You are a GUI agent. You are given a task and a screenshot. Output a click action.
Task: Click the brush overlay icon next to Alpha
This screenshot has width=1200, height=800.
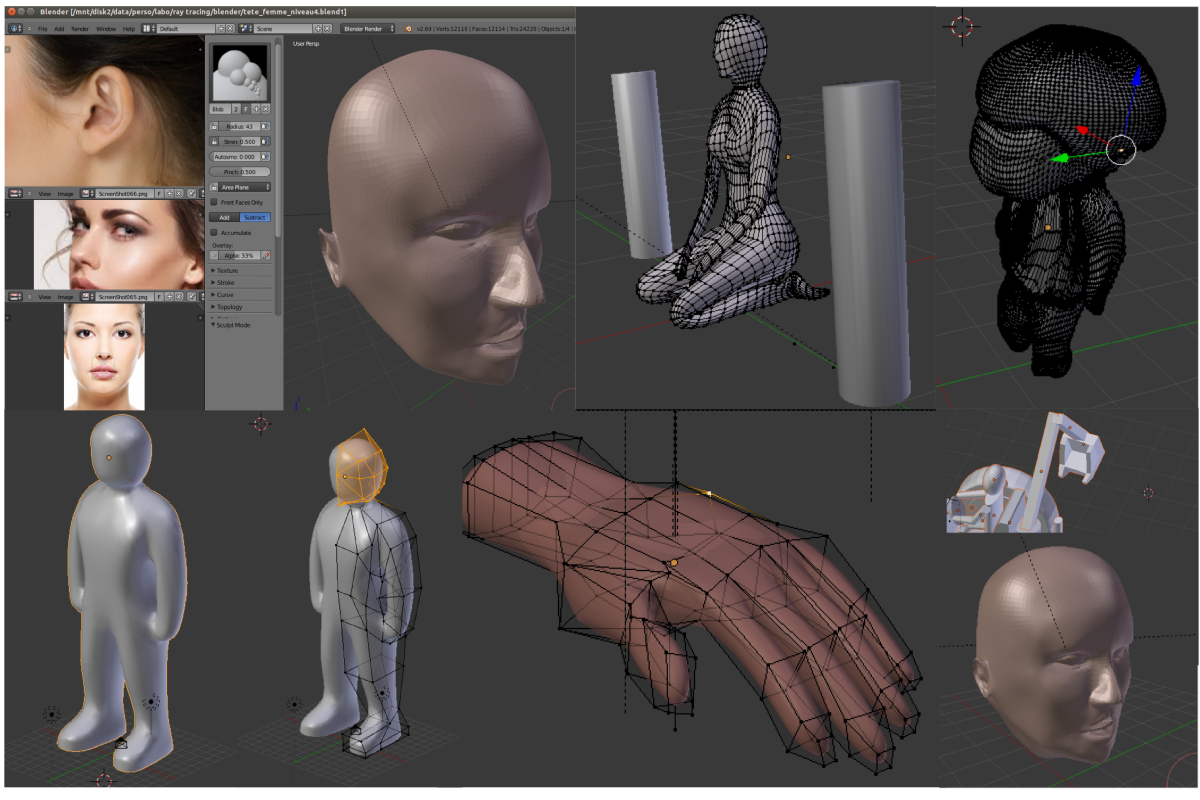tap(265, 256)
